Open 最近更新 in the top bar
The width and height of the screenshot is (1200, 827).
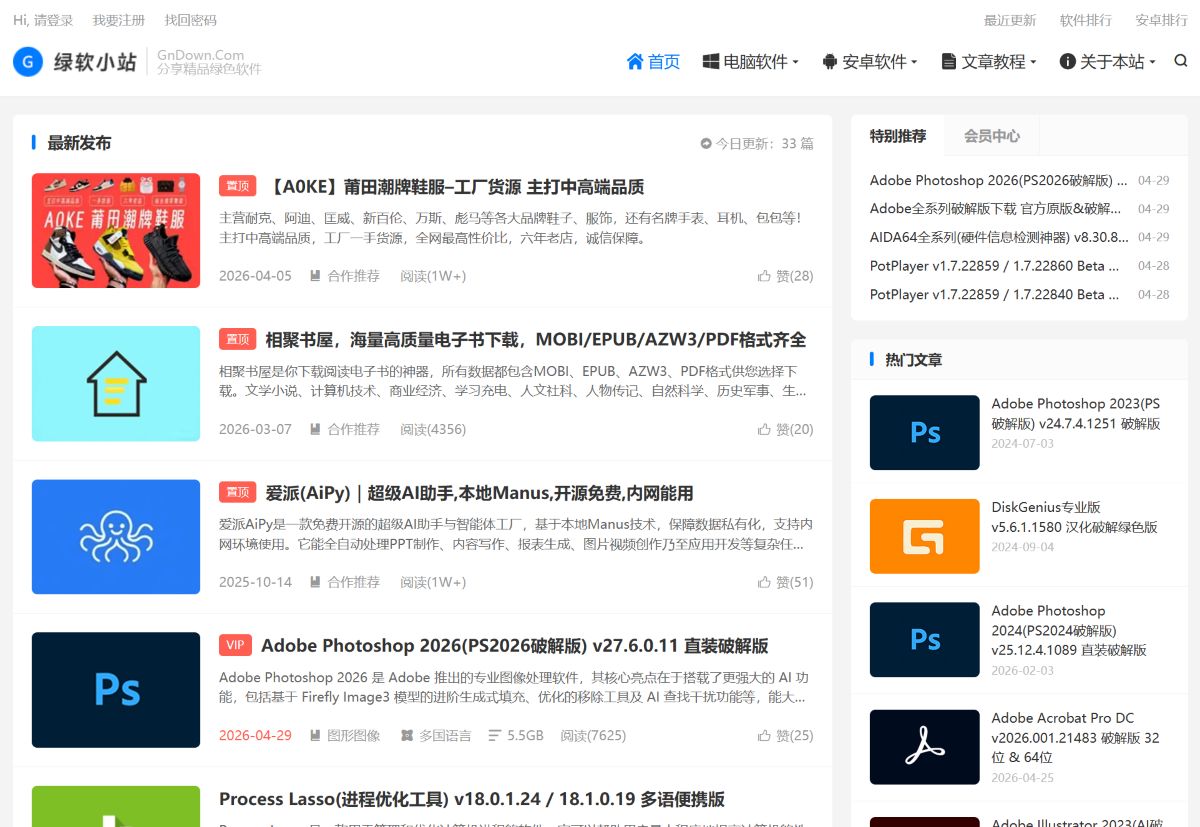point(1010,20)
